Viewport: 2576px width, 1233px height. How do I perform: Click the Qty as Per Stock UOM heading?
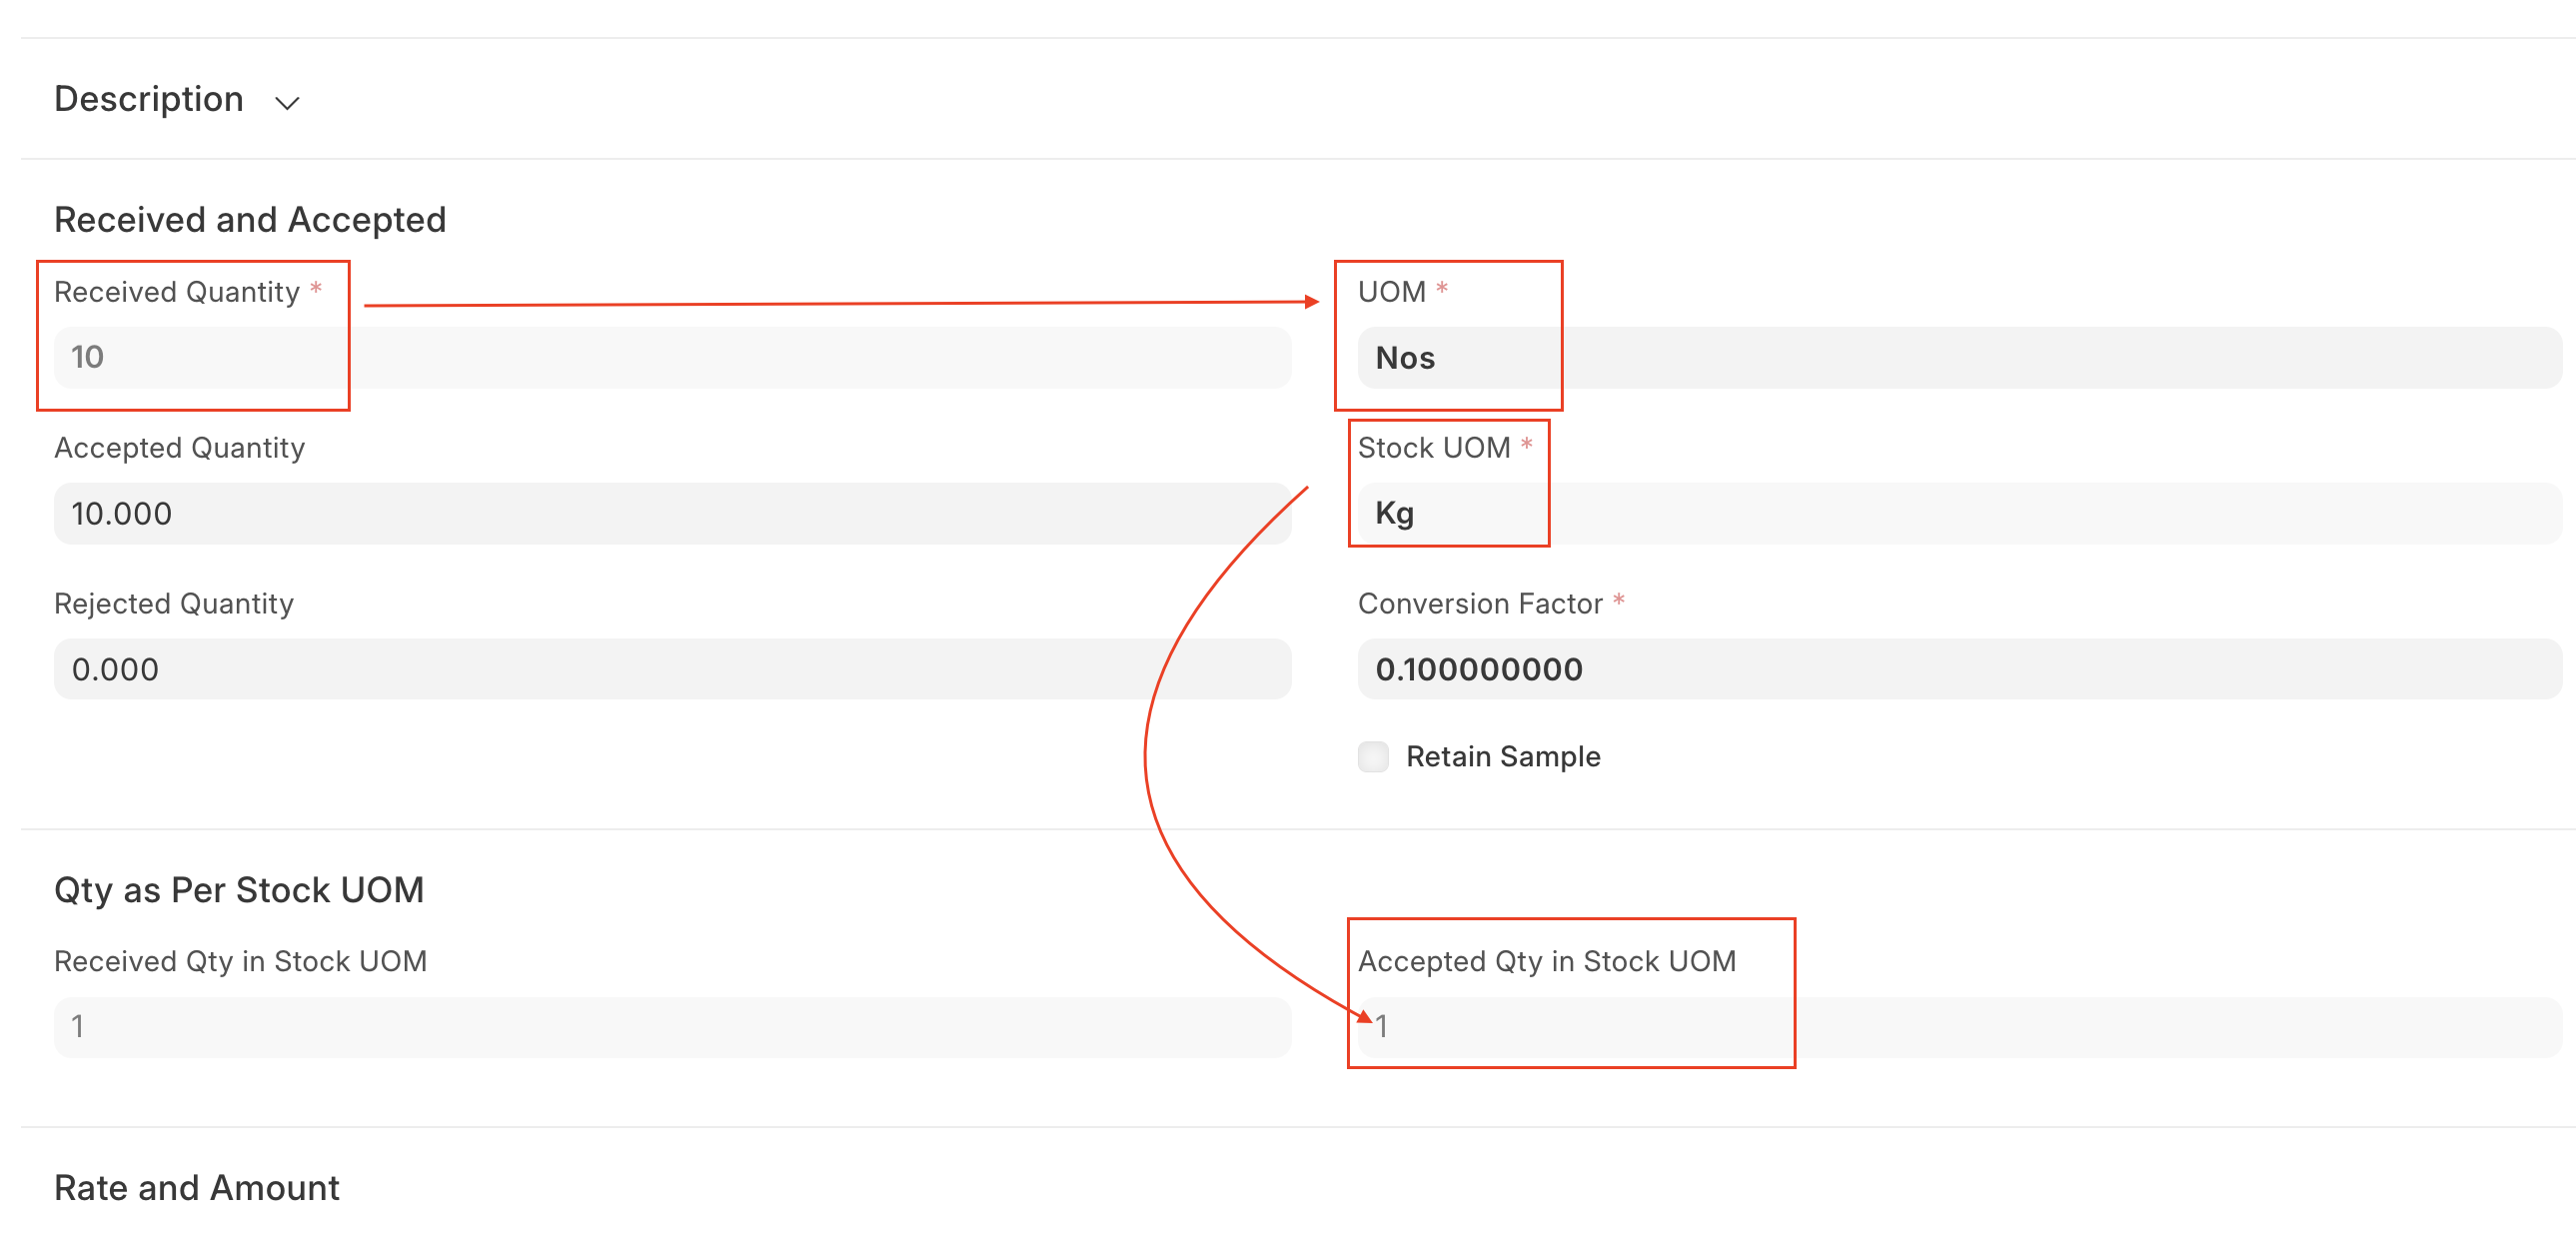239,889
